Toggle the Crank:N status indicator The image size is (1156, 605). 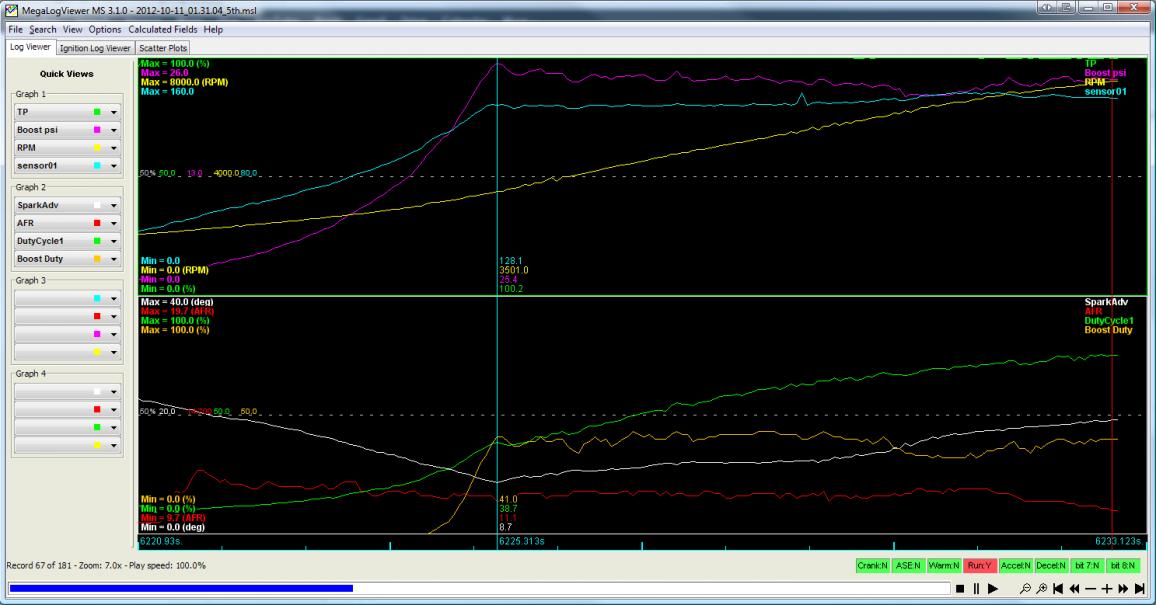click(x=874, y=566)
